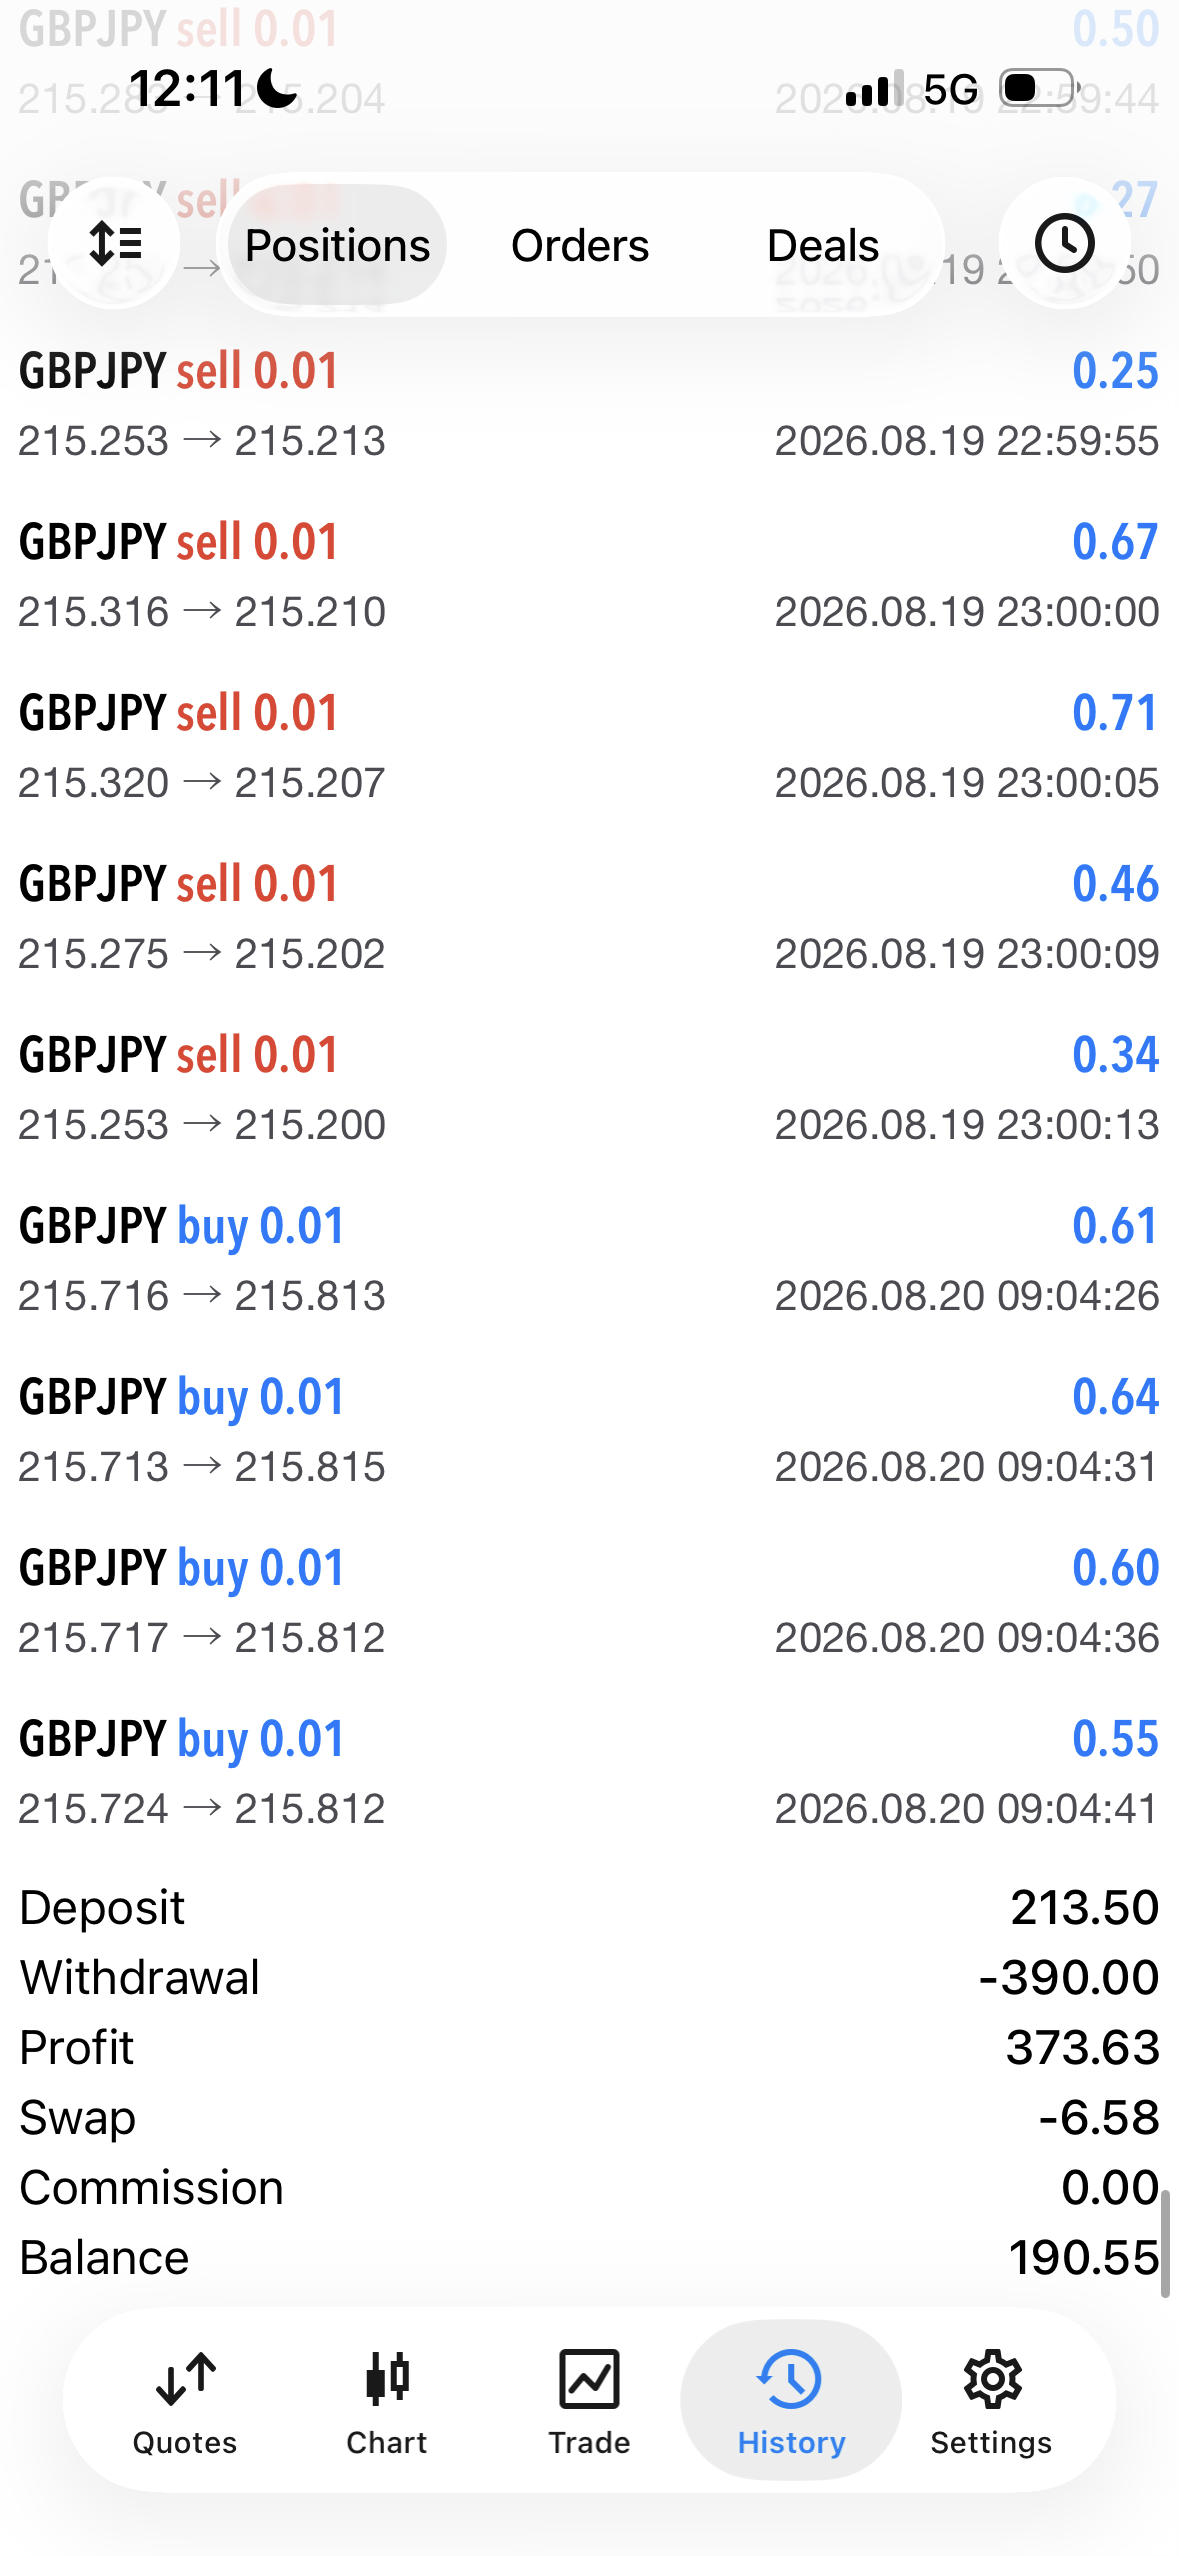This screenshot has width=1179, height=2556.
Task: Expand GBPJPY sell with 0.71 profit
Action: [589, 747]
